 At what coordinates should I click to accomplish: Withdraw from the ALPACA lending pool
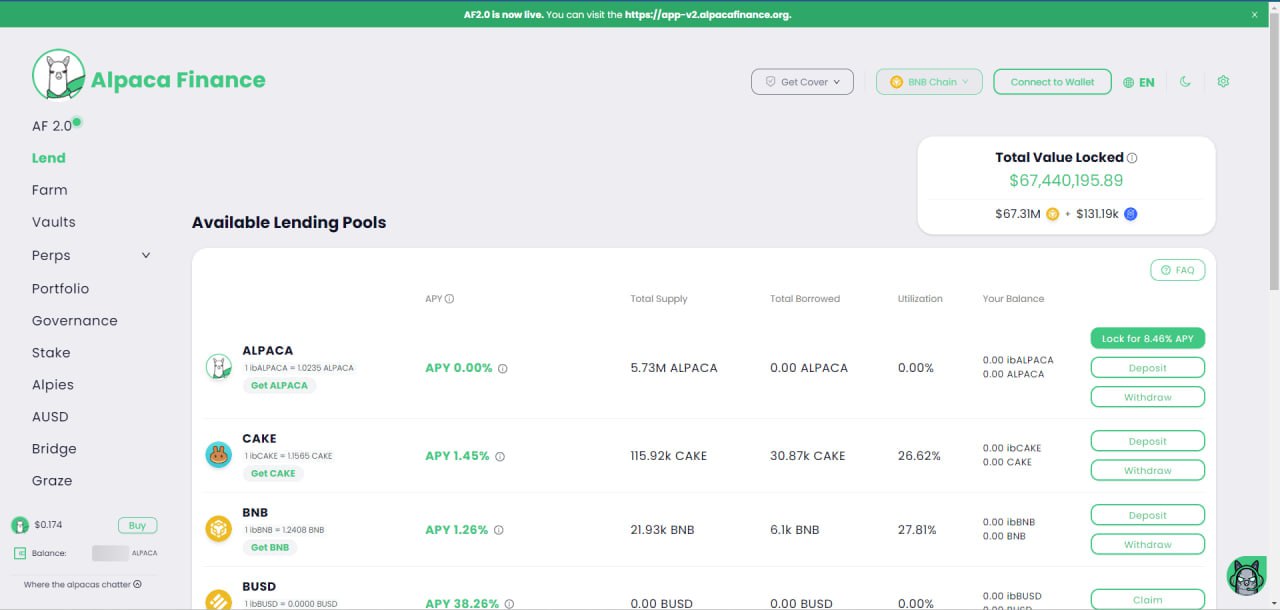pos(1147,397)
